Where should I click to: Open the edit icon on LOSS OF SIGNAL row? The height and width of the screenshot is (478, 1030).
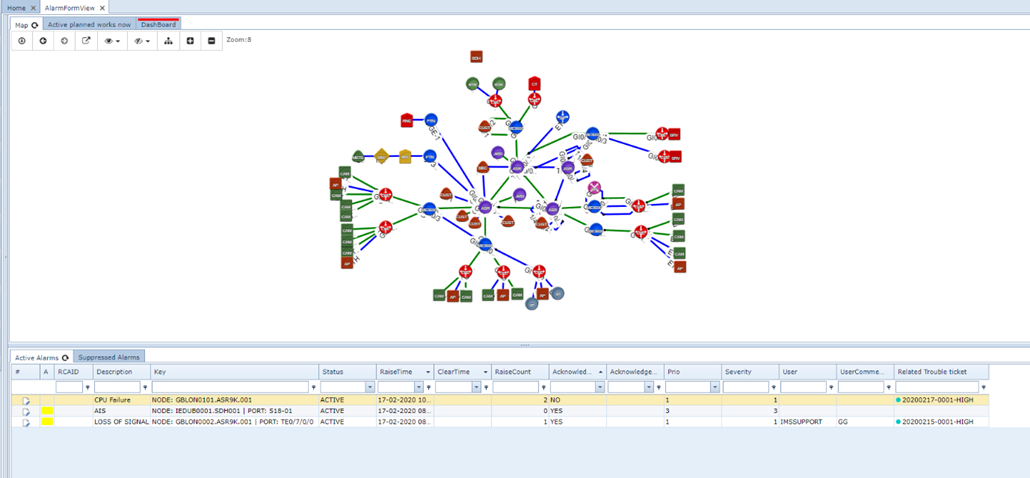pos(26,422)
